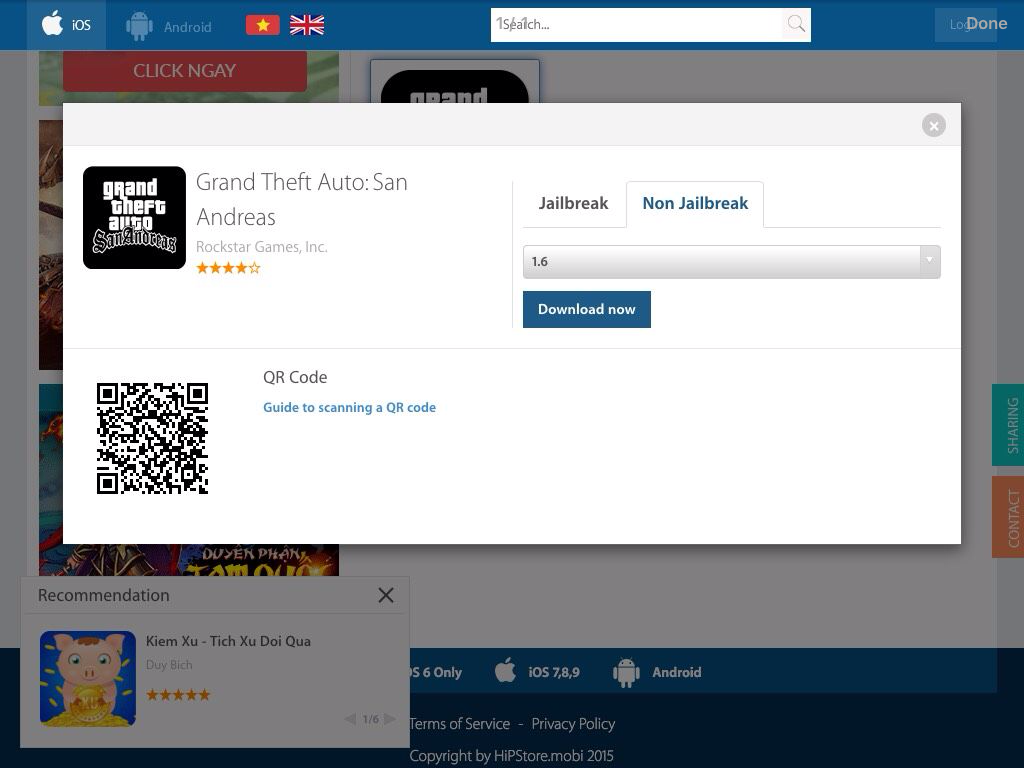This screenshot has height=768, width=1024.
Task: Open Terms of Service link
Action: tap(460, 724)
